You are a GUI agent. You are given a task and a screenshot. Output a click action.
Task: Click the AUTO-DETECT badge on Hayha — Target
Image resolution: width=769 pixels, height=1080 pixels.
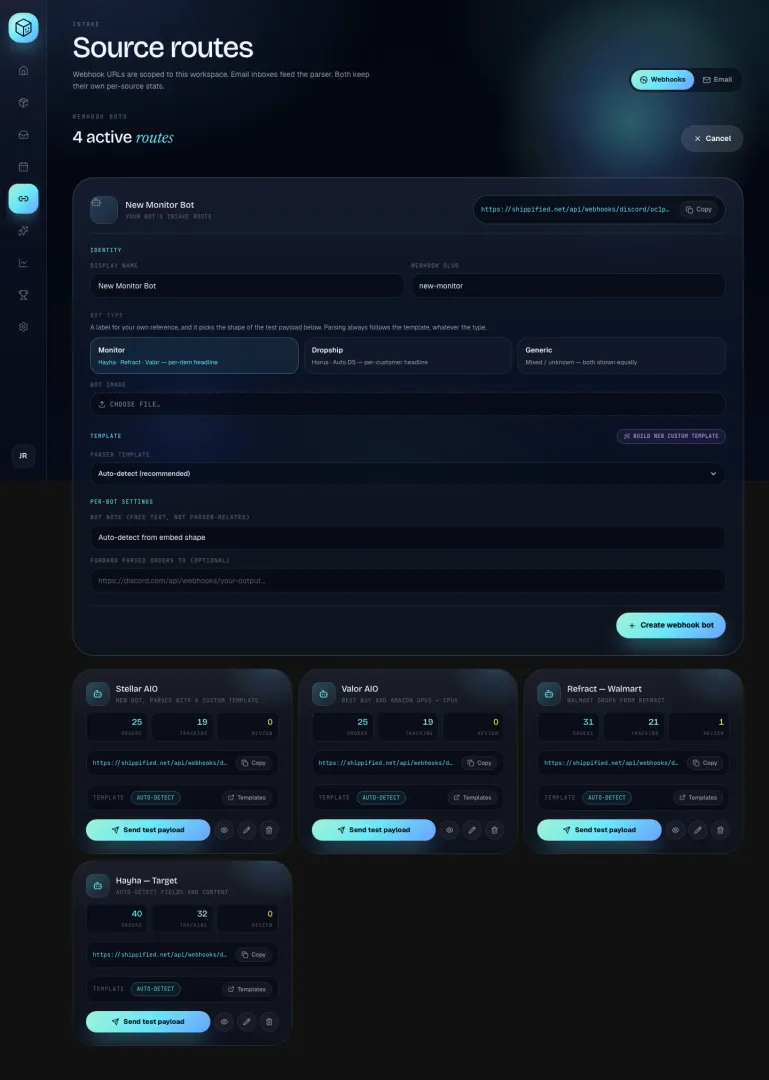coord(156,989)
